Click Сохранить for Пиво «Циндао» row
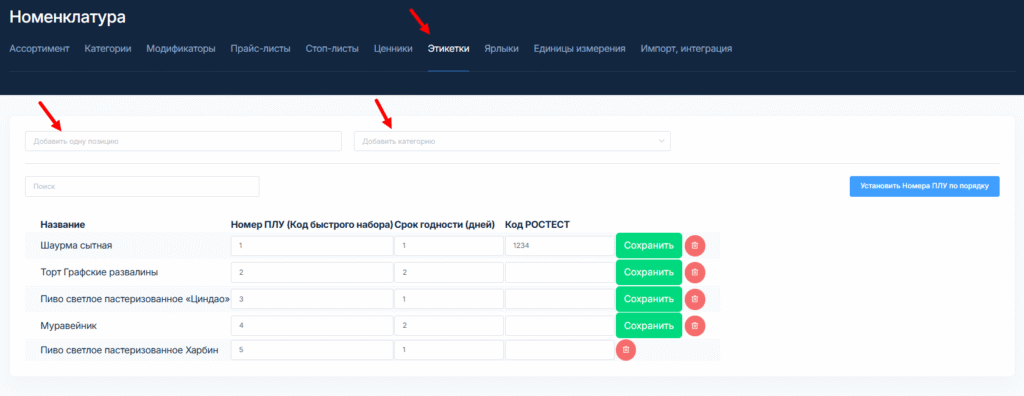 (648, 299)
